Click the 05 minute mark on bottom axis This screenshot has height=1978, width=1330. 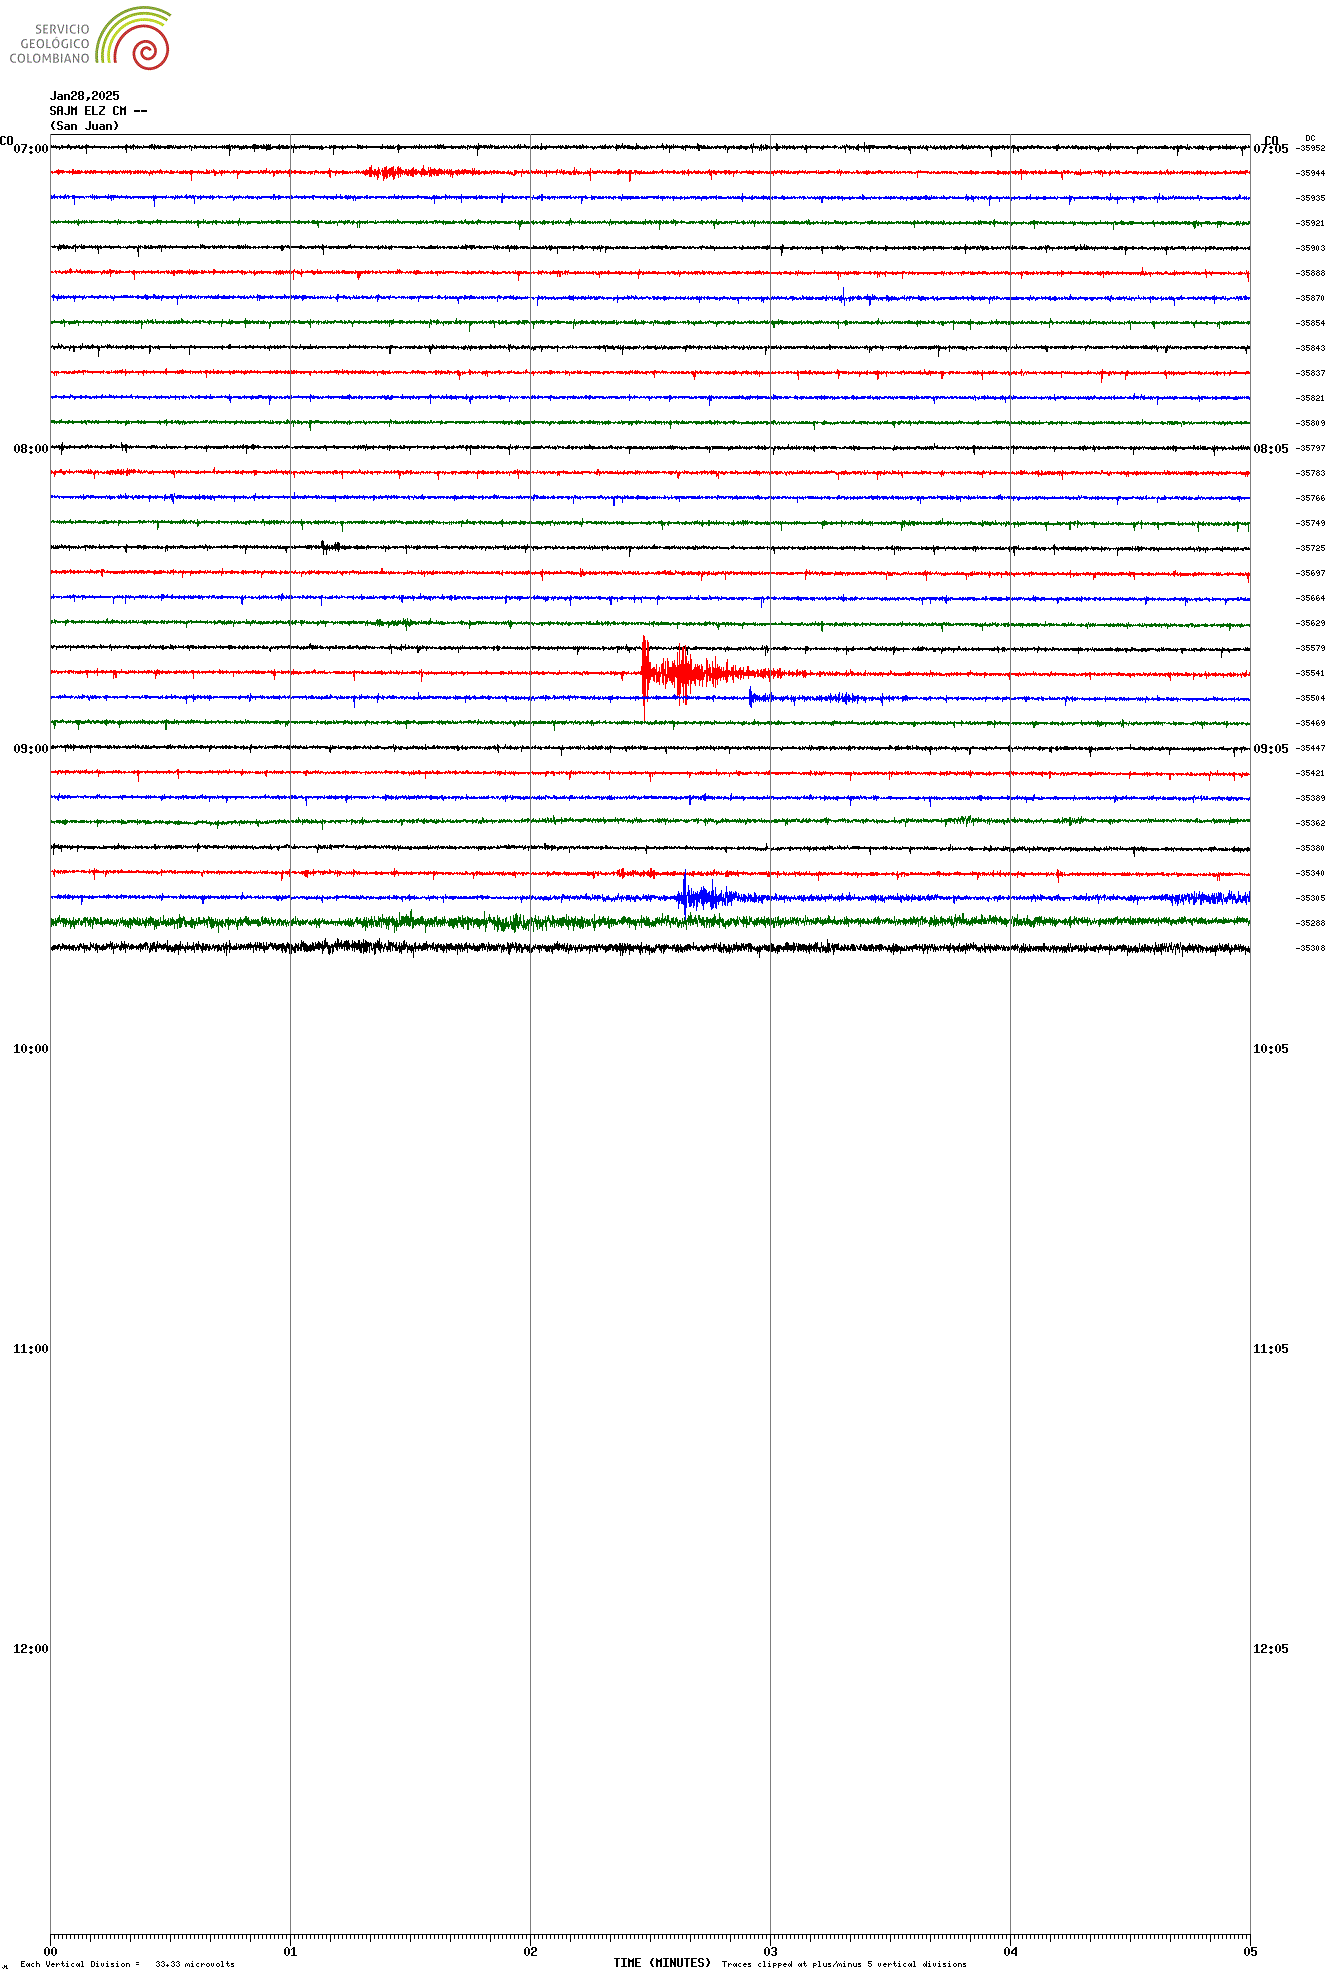point(1249,1951)
